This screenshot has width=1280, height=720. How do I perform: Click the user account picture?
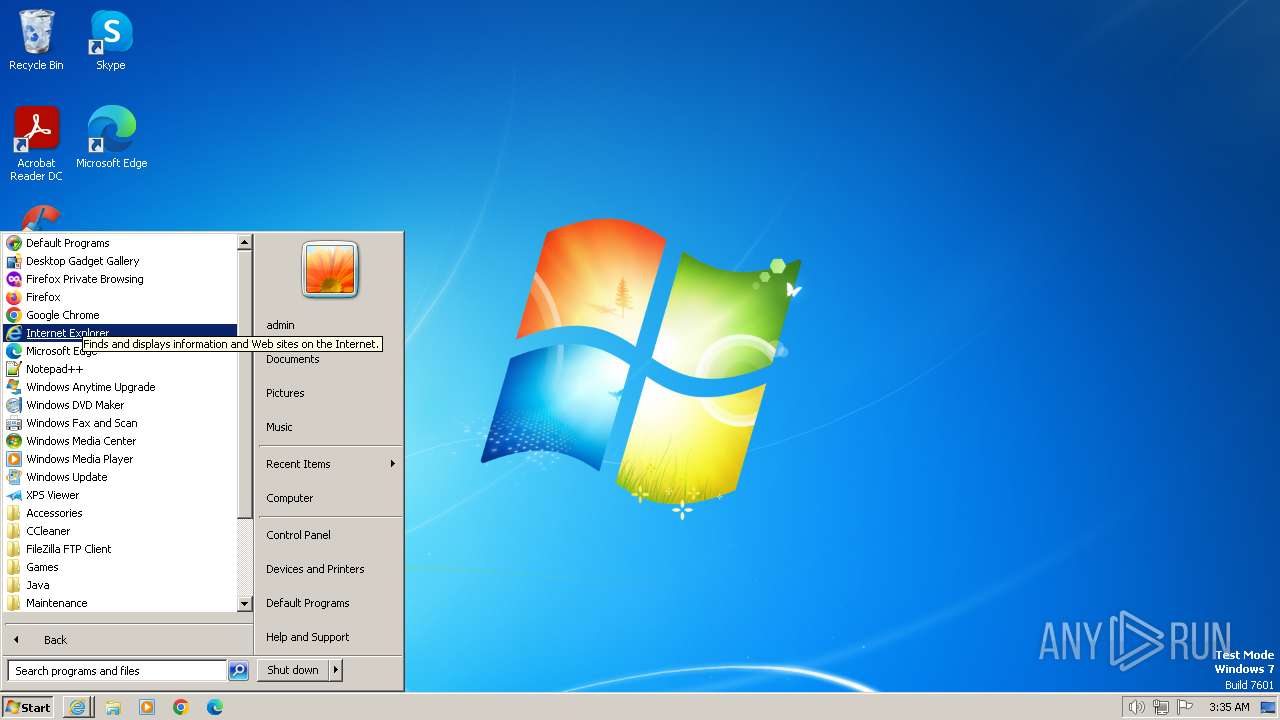tap(330, 270)
